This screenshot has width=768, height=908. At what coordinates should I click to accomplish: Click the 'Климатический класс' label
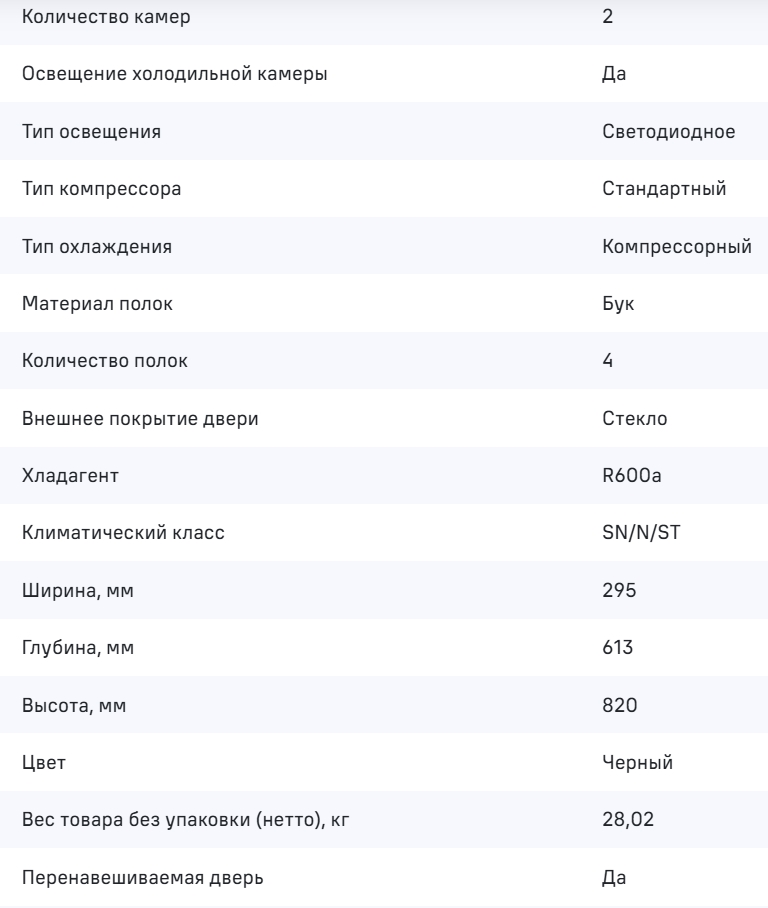pyautogui.click(x=109, y=533)
